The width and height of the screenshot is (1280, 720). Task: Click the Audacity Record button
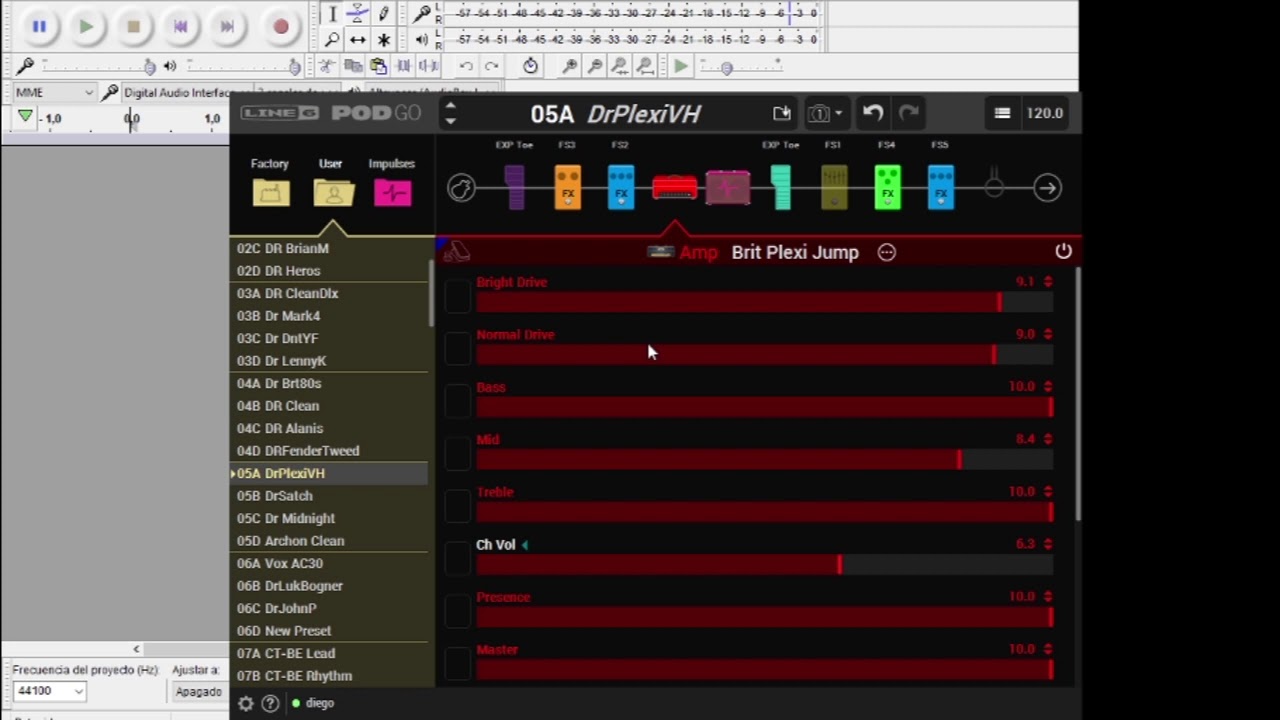pos(281,27)
